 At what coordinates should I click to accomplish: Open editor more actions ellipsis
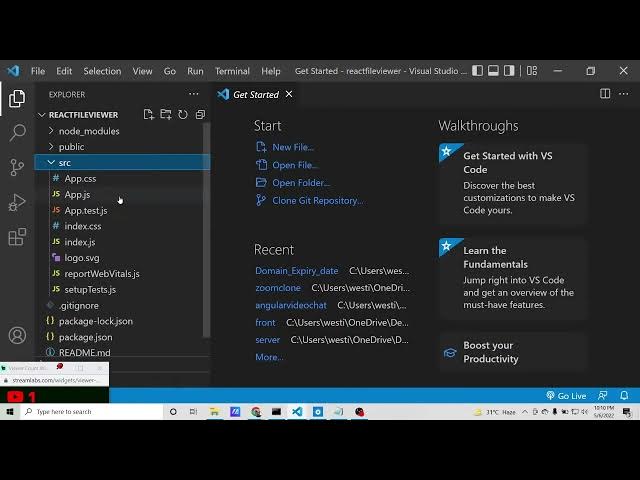coord(624,94)
